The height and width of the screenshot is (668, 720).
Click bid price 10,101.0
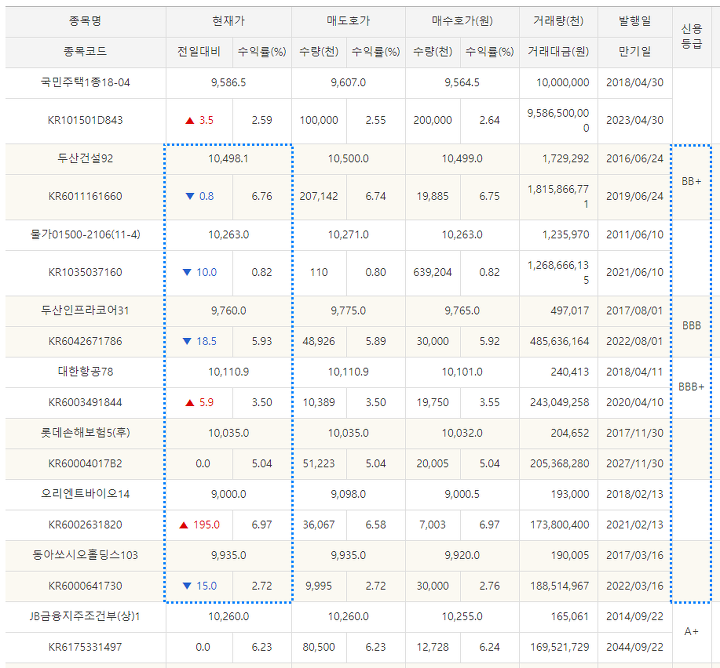pyautogui.click(x=462, y=371)
